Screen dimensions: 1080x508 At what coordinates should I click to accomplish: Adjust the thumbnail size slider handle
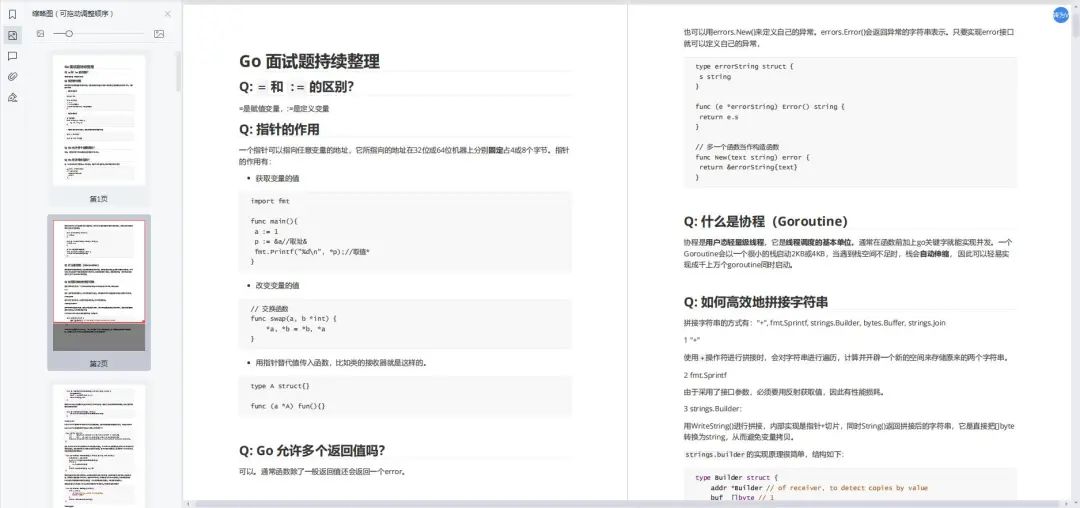[69, 33]
